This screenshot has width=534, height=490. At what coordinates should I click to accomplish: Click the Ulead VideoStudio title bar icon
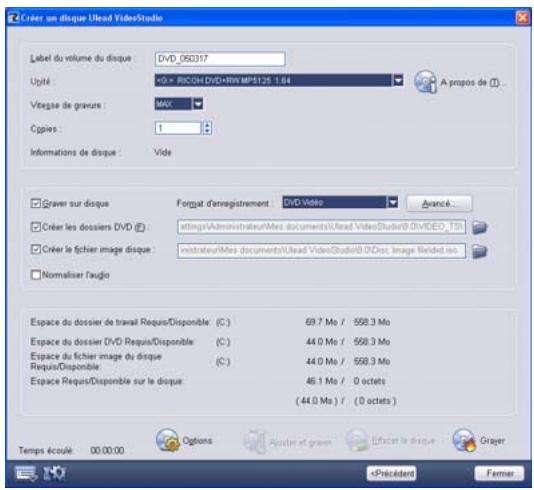point(13,17)
